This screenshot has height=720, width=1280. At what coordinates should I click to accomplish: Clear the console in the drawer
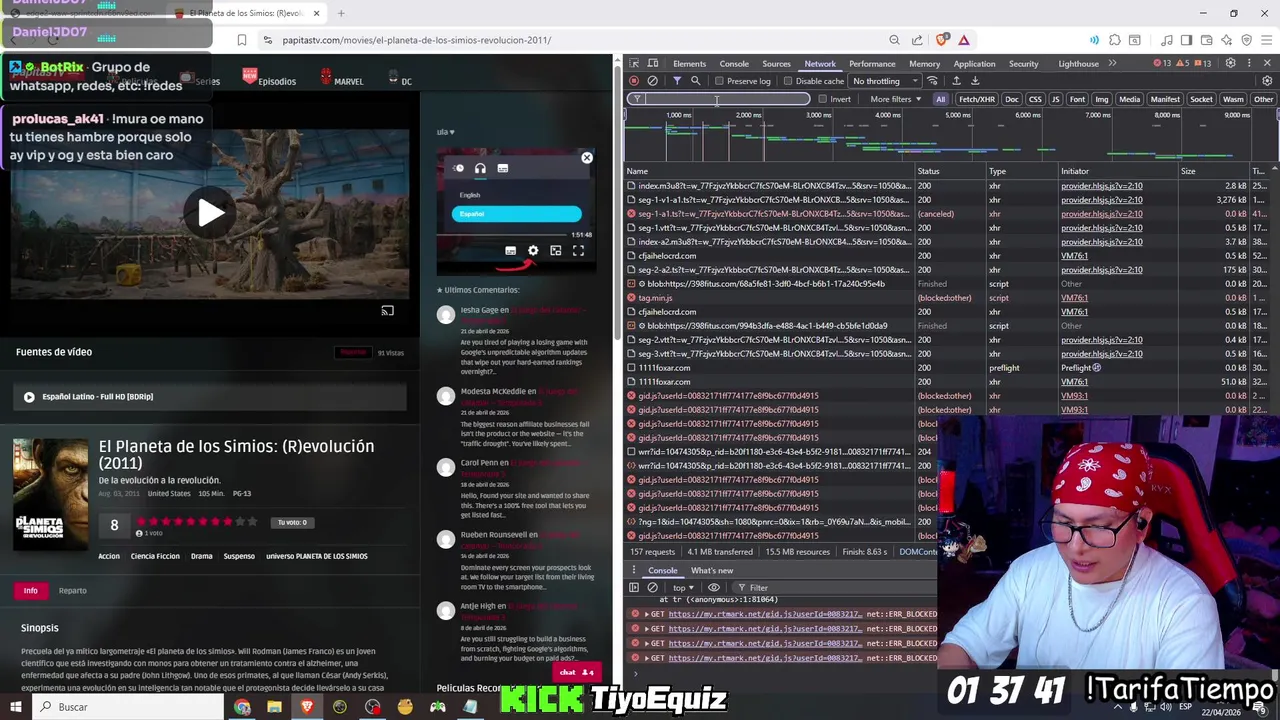tap(652, 588)
